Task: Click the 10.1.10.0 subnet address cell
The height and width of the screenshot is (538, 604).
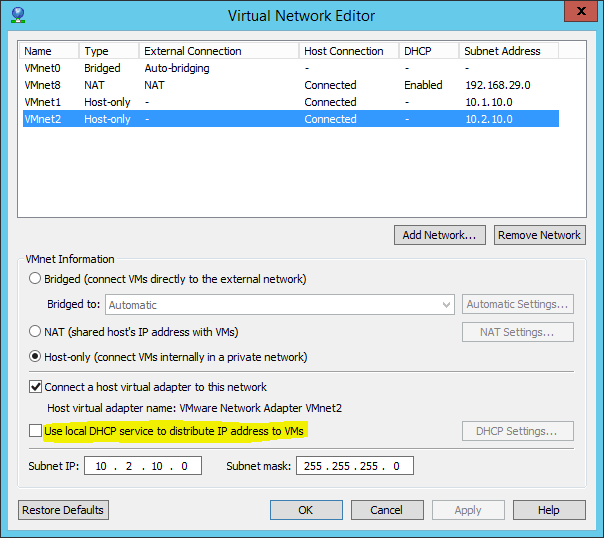Action: [489, 102]
